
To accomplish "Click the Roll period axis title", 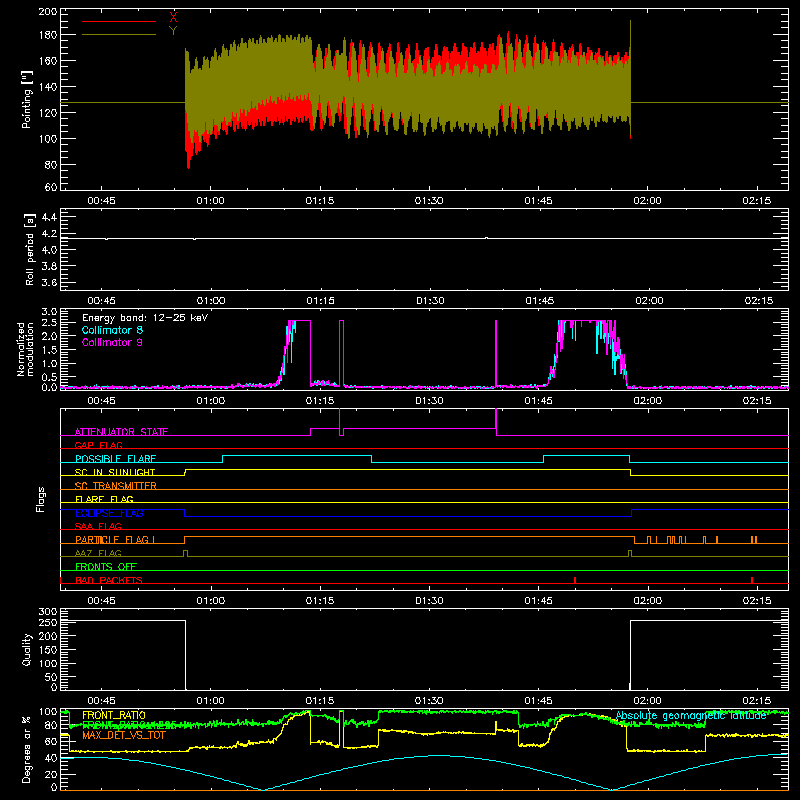I will coord(29,250).
